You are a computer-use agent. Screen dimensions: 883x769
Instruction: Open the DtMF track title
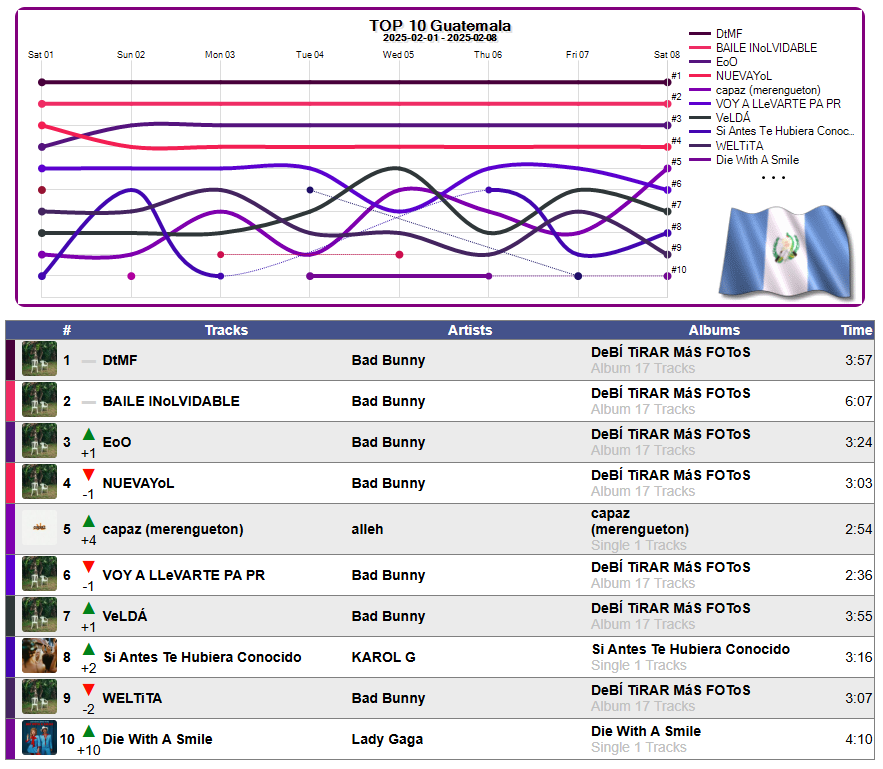pos(120,360)
